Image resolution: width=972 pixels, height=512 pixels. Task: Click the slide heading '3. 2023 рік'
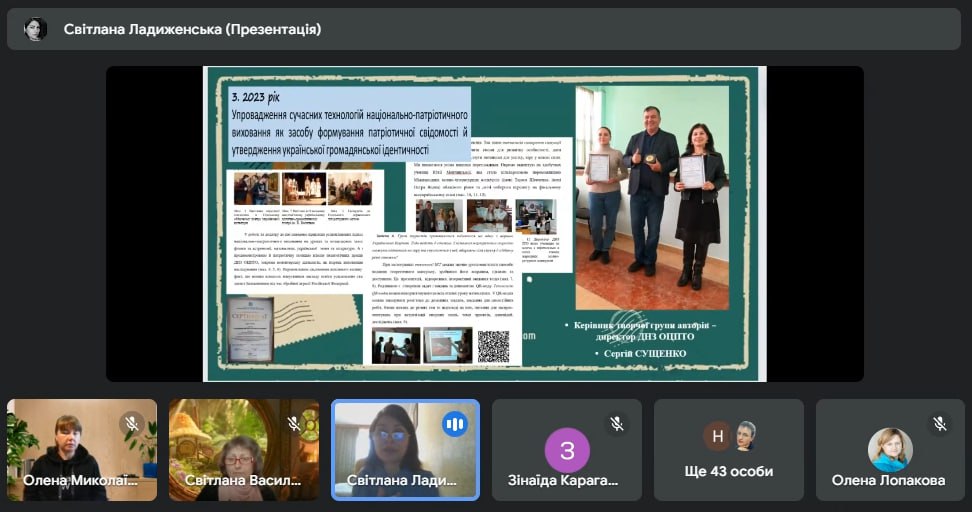click(258, 98)
